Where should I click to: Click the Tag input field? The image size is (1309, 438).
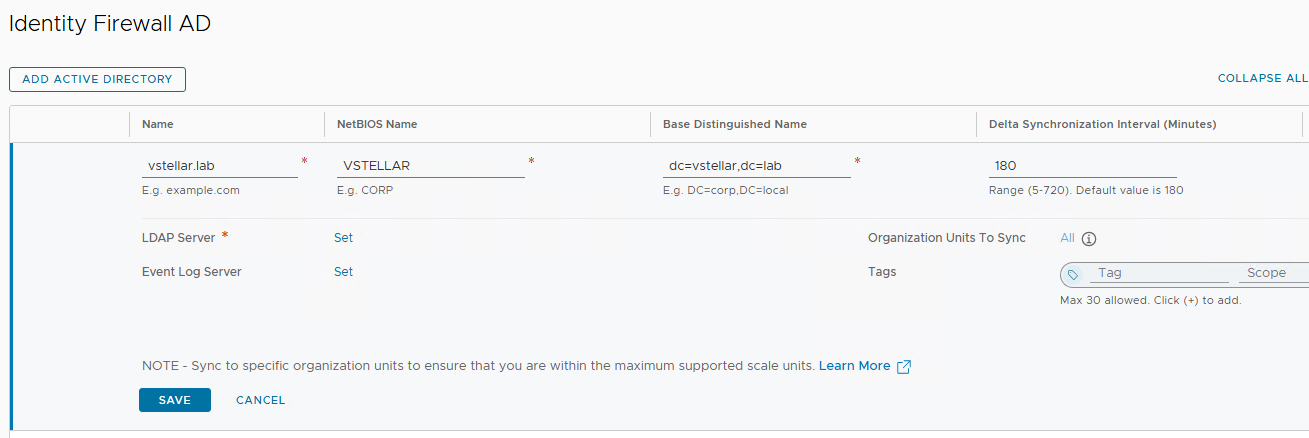tap(1160, 273)
